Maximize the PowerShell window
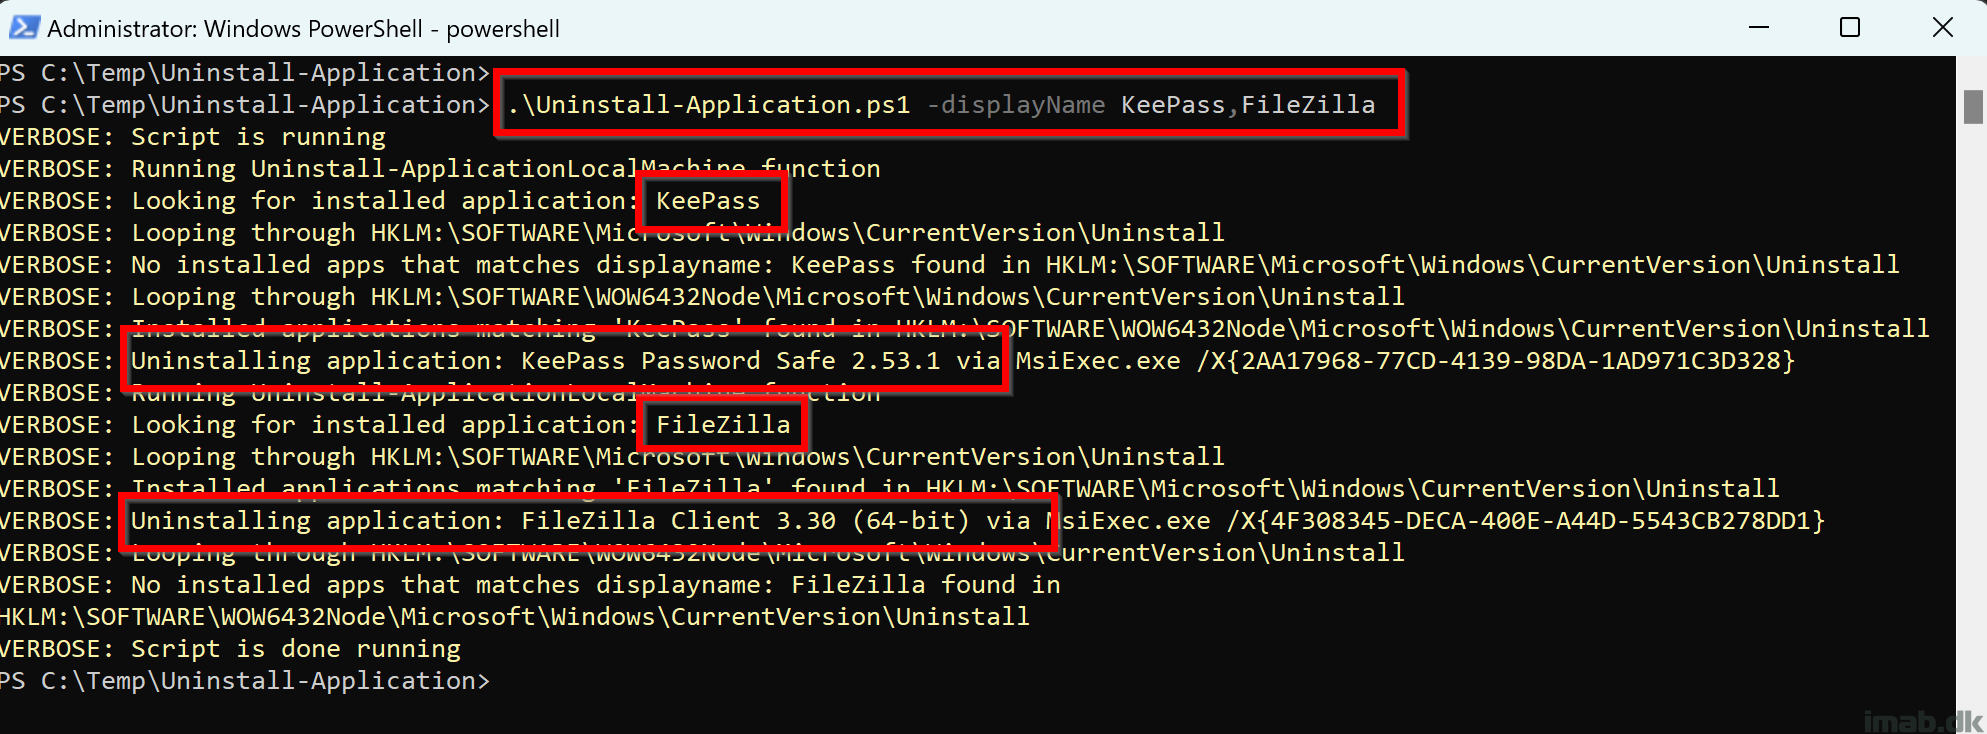1987x734 pixels. (x=1850, y=27)
